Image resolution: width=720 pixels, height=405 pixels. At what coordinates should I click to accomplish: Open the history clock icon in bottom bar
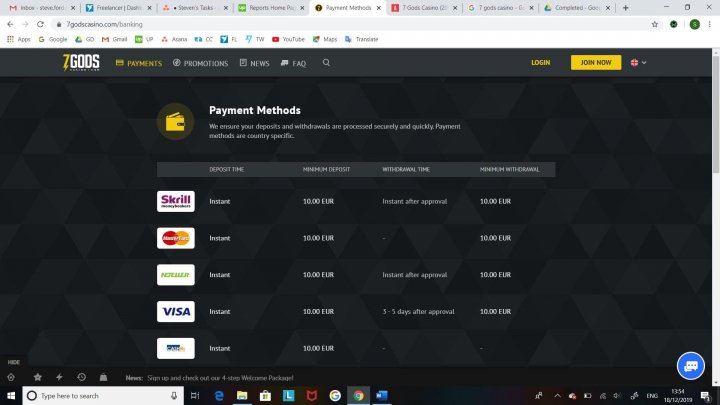[81, 377]
